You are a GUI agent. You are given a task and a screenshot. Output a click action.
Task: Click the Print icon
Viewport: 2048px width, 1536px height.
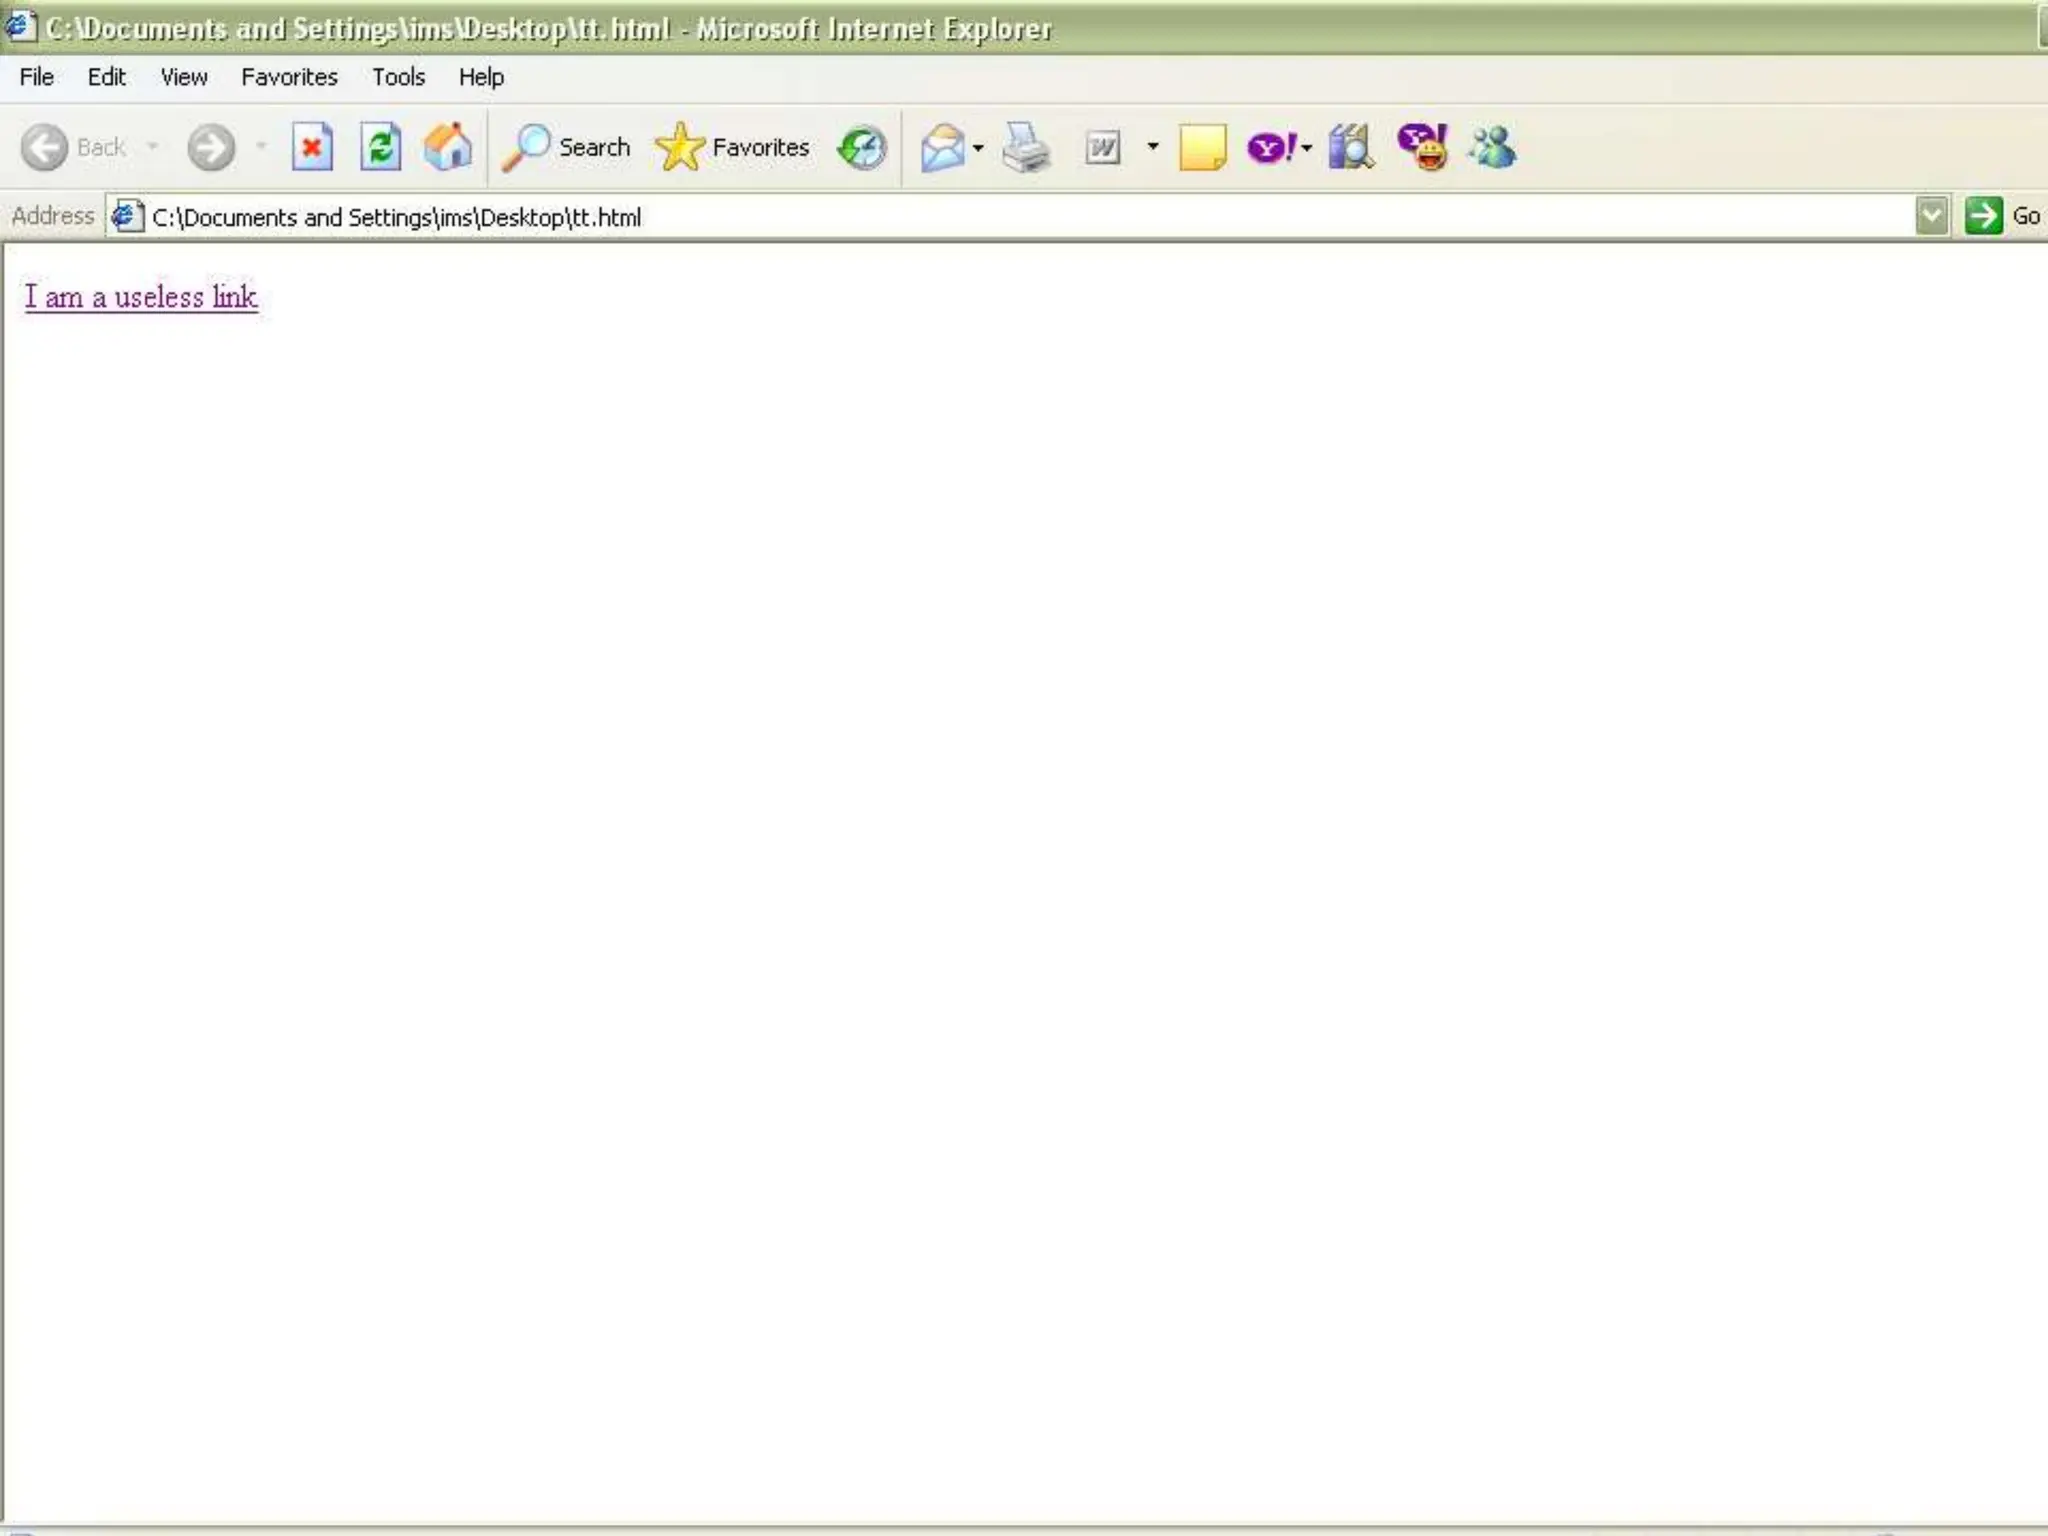[x=1026, y=148]
